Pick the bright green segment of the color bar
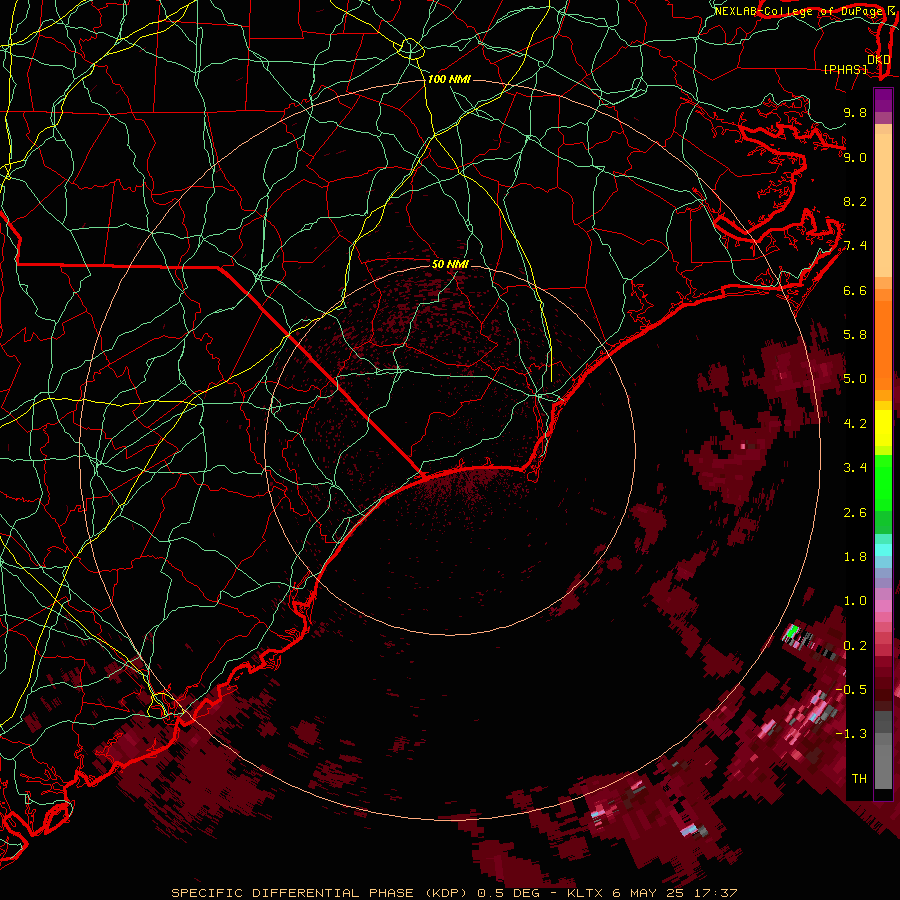 pos(883,482)
